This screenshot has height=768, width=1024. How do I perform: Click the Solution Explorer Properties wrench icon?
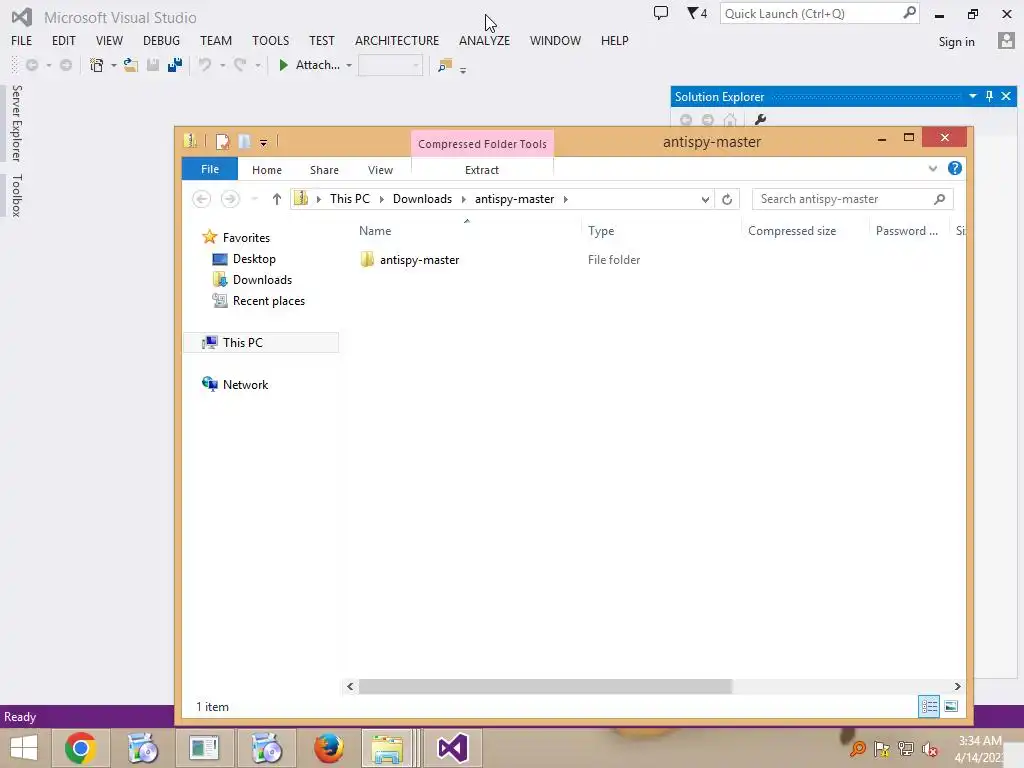point(760,120)
